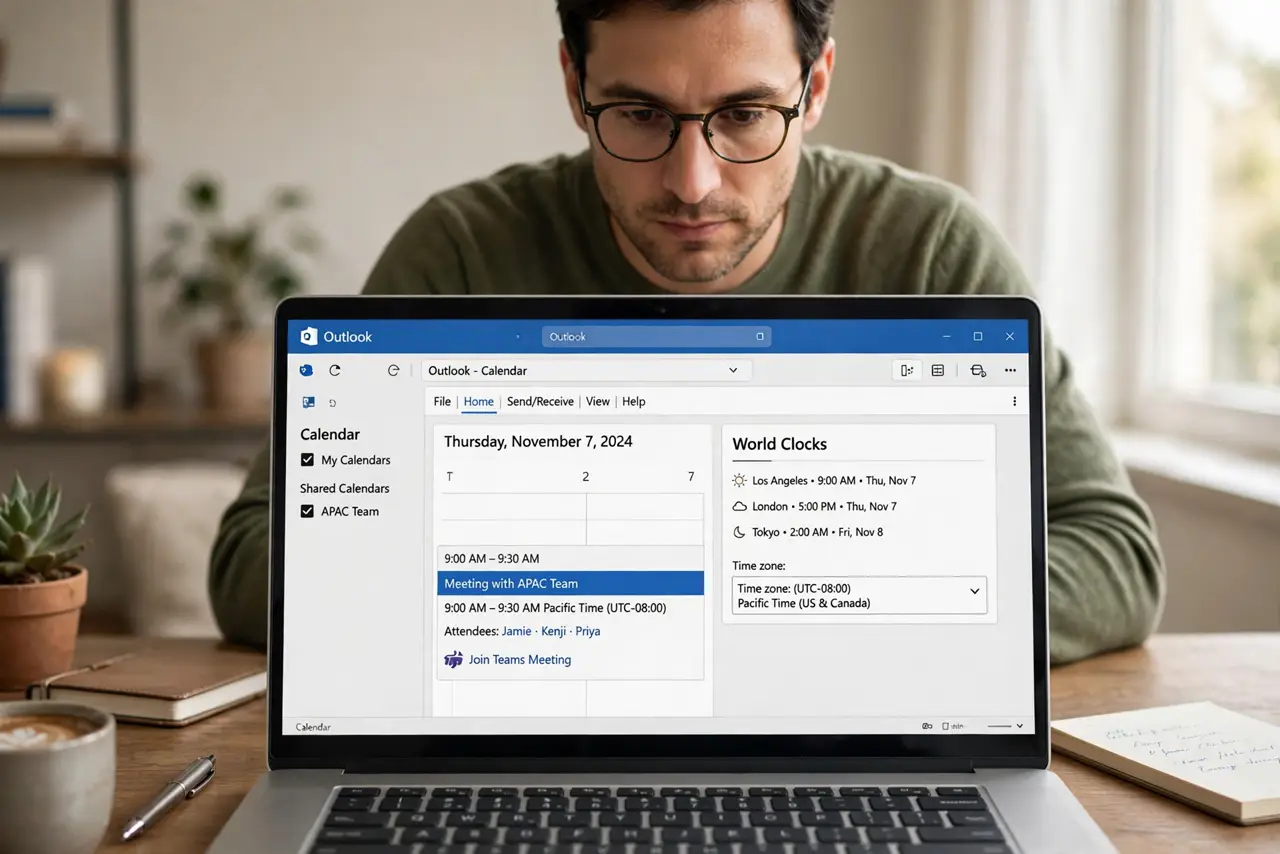Open the File menu
The width and height of the screenshot is (1280, 854).
(442, 402)
